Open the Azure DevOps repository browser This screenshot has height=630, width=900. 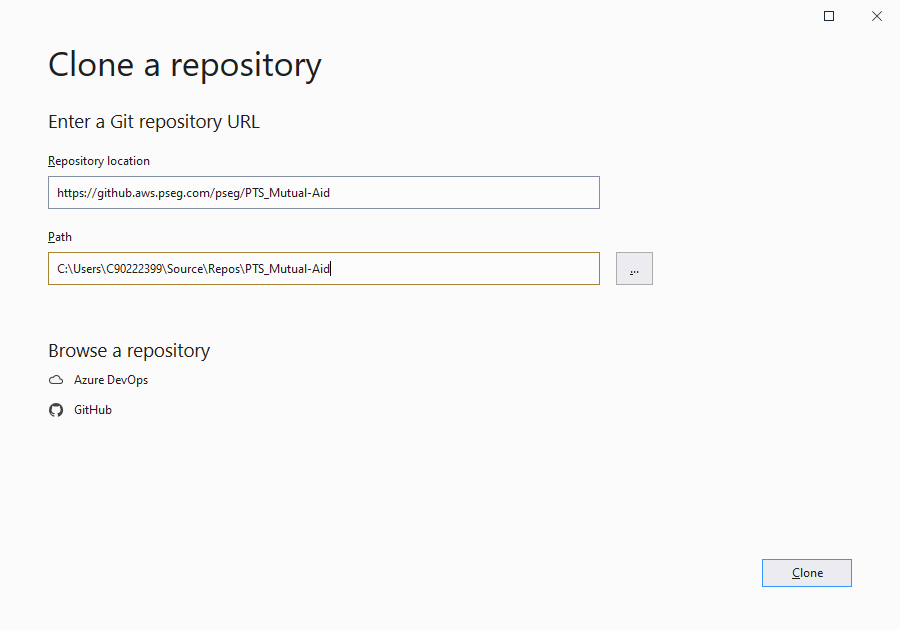110,380
